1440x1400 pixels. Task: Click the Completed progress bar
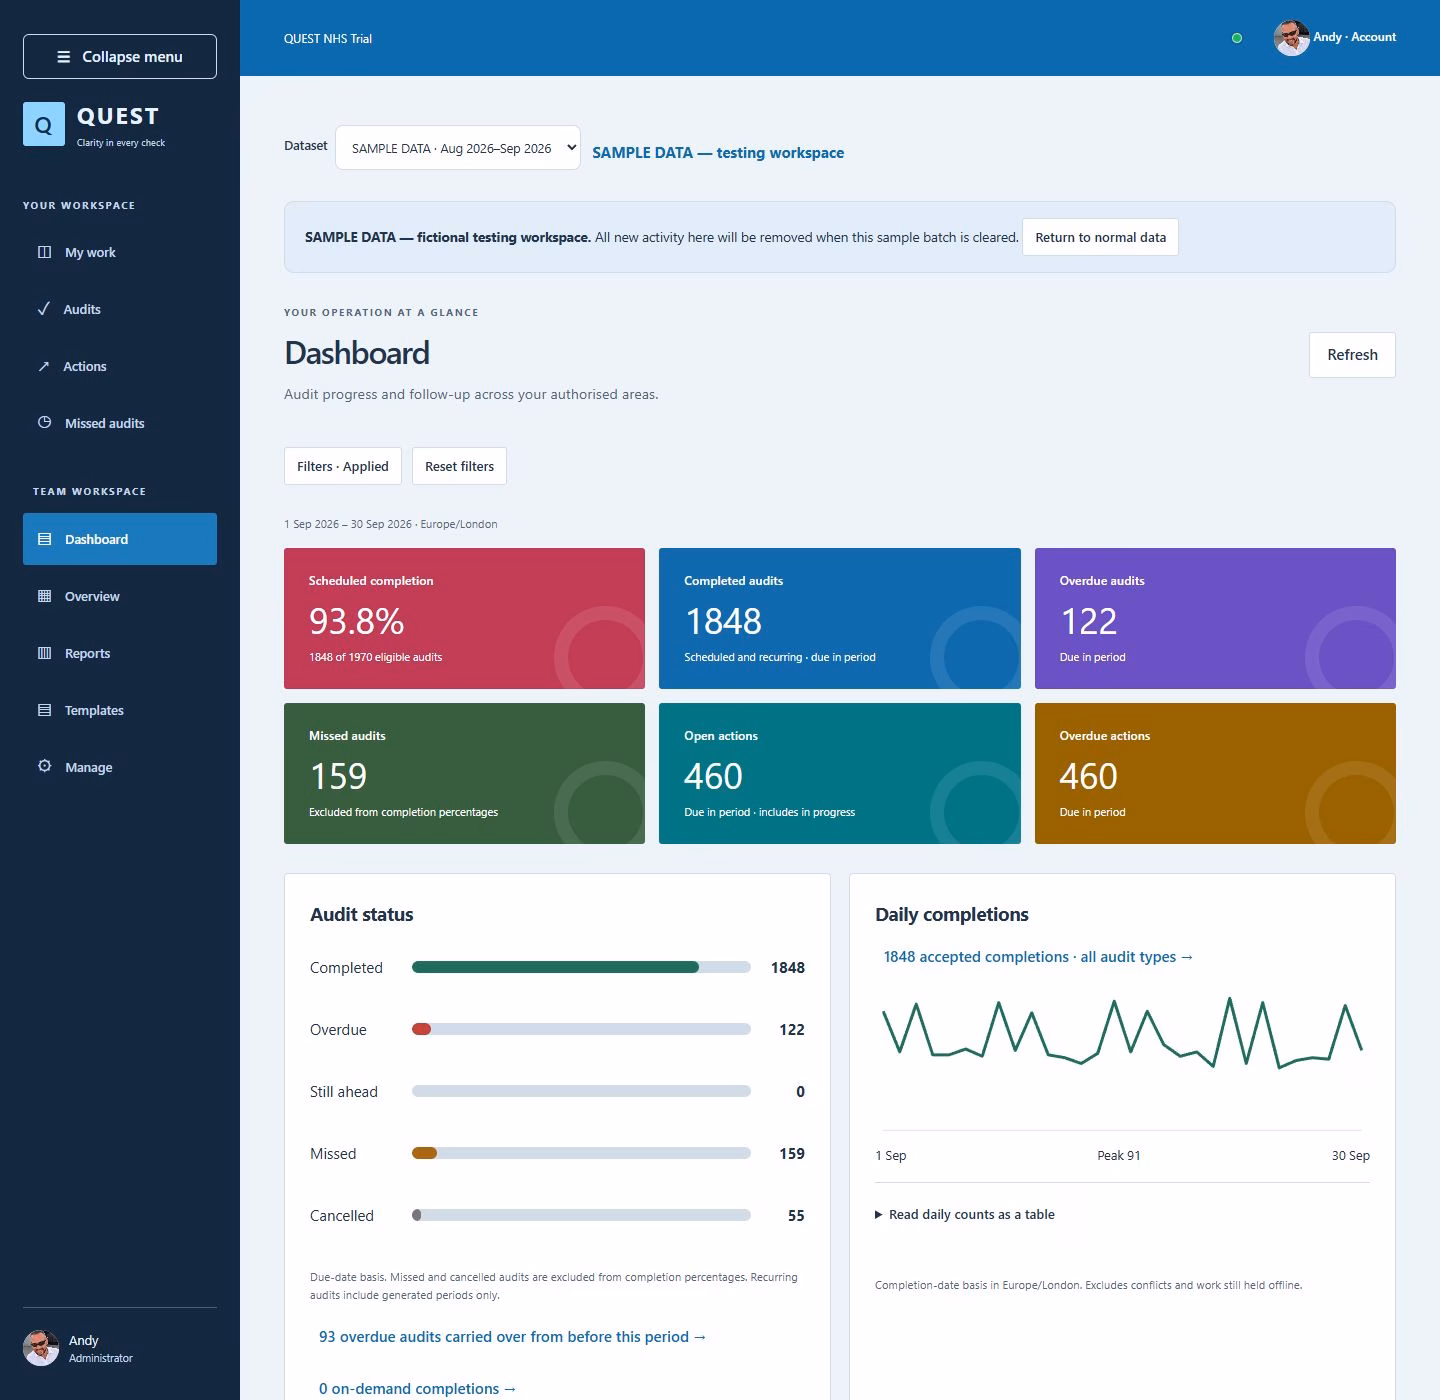point(581,967)
